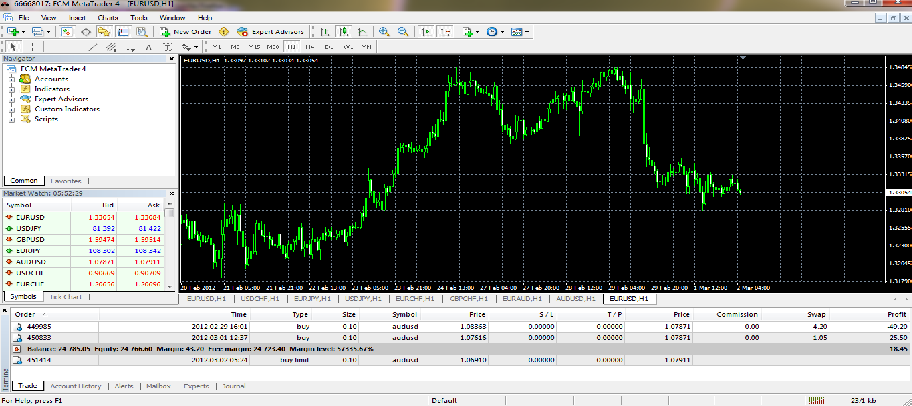Click the Expert Advisors button
Image resolution: width=912 pixels, height=406 pixels.
click(x=270, y=31)
